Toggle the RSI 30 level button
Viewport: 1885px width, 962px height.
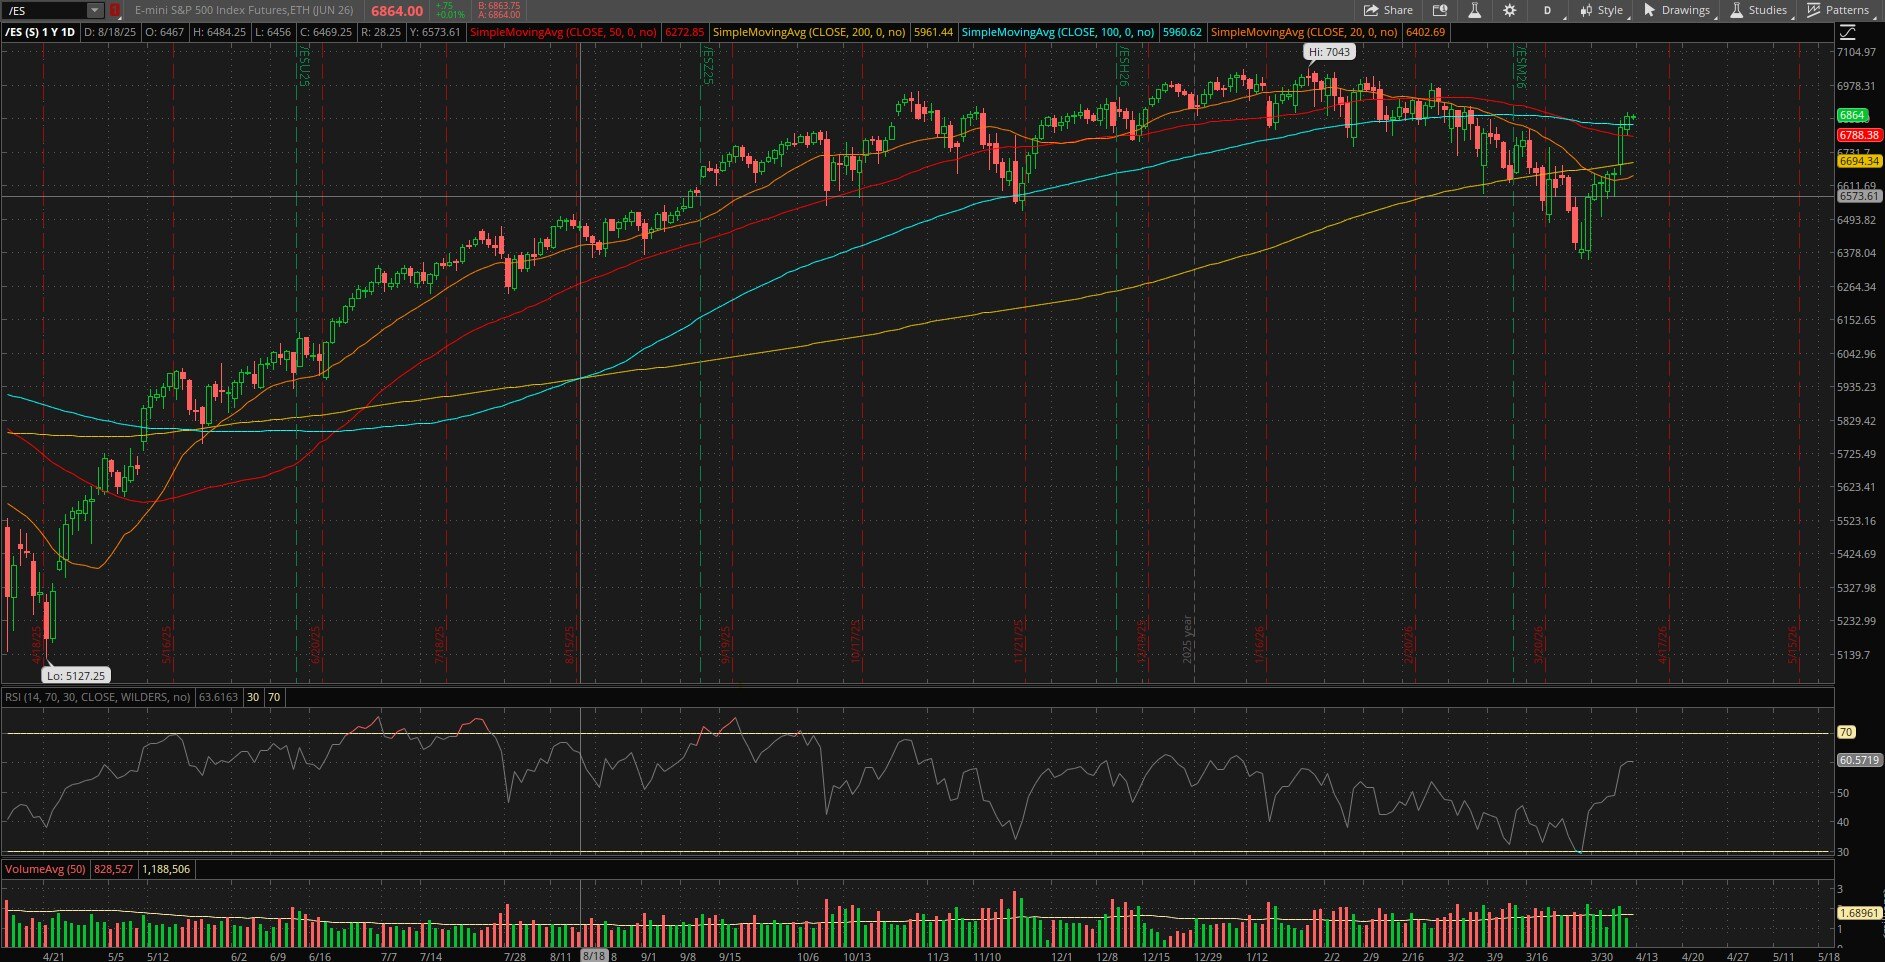tap(251, 697)
